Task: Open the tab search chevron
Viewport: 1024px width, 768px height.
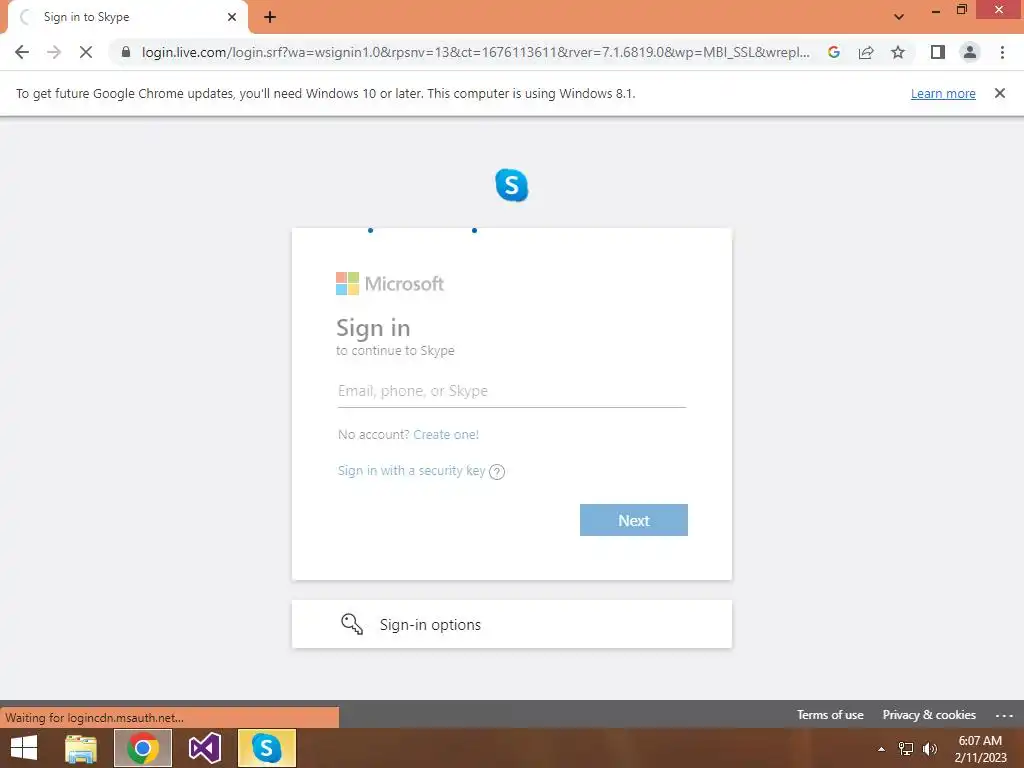Action: click(x=899, y=17)
